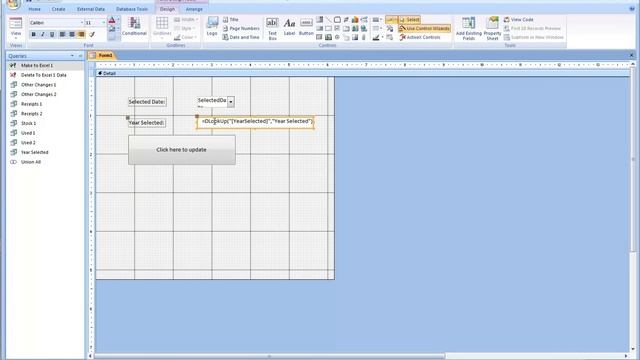
Task: Open SelectedDate combo box arrow on form
Action: pyautogui.click(x=231, y=102)
